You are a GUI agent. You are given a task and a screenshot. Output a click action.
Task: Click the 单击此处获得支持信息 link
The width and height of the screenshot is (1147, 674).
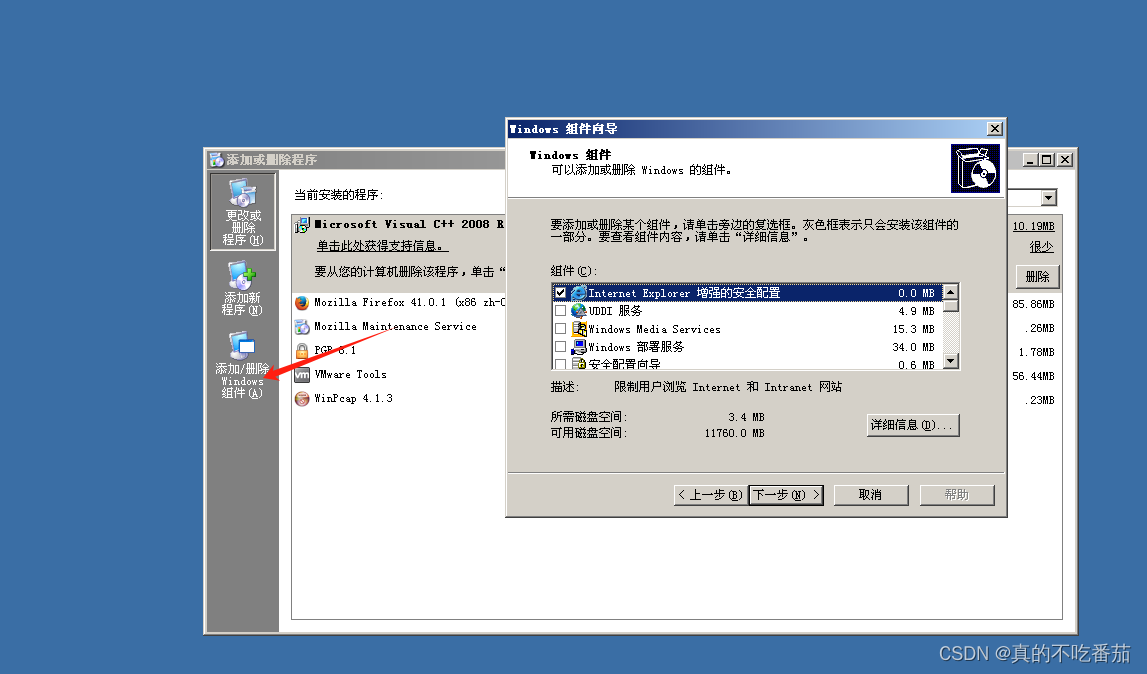(x=380, y=244)
